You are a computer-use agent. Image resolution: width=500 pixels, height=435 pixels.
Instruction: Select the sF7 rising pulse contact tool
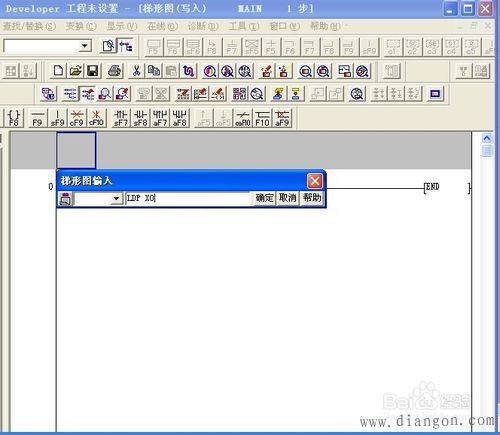(121, 118)
